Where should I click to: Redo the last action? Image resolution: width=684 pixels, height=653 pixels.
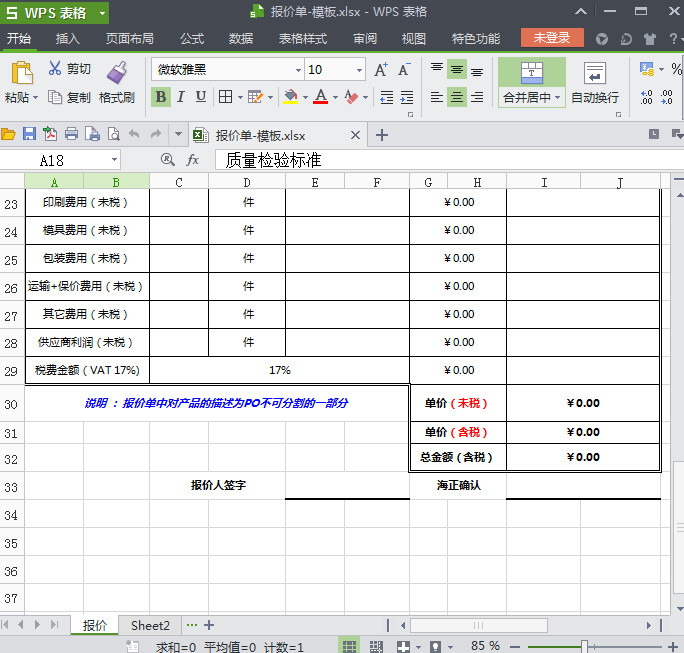[156, 134]
